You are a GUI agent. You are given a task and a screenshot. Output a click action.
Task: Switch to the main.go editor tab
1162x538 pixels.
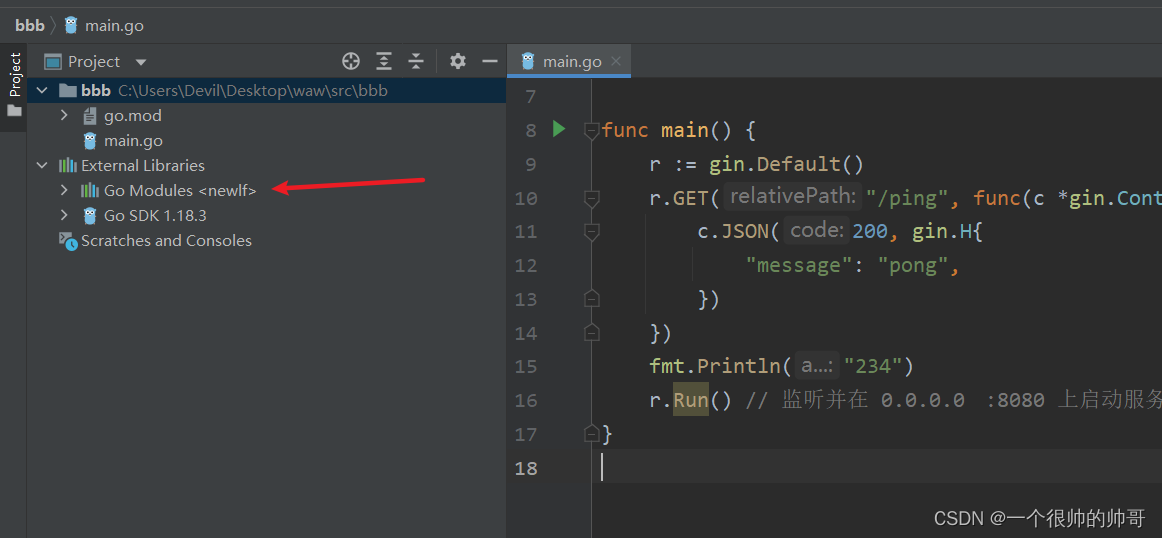[x=569, y=62]
